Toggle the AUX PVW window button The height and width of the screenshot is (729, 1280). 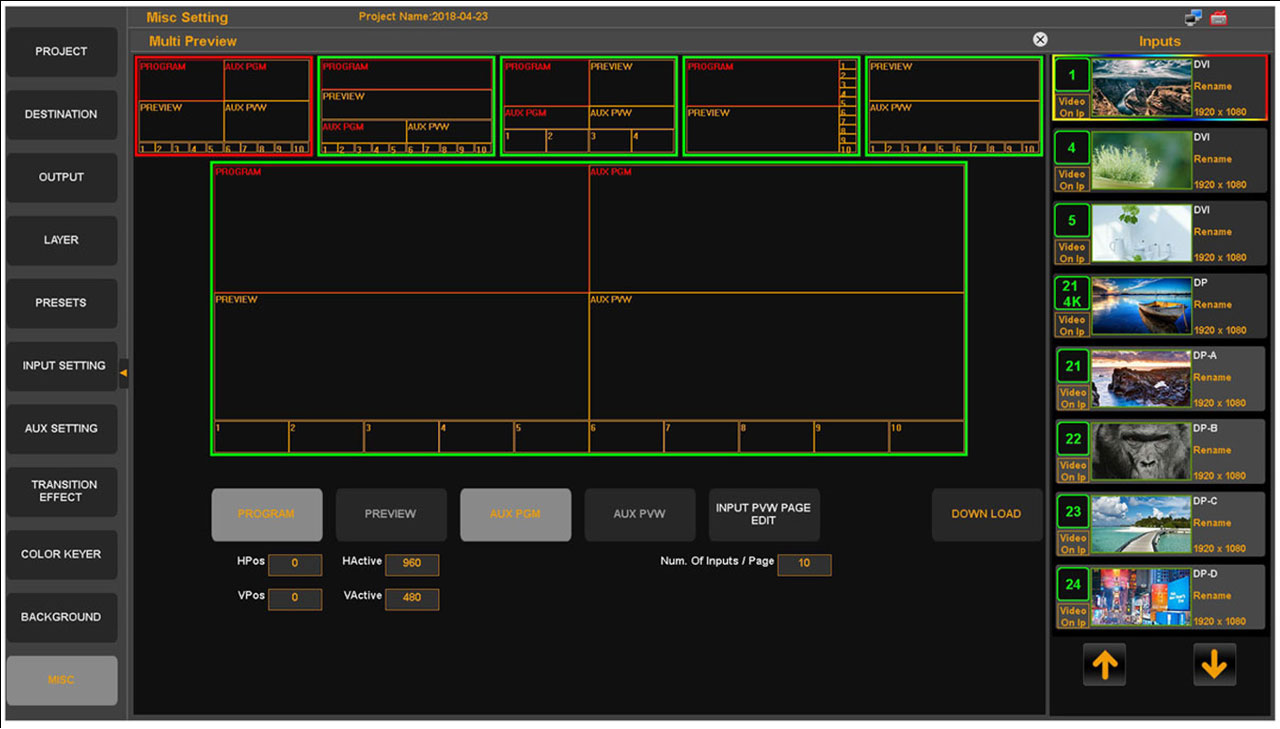coord(639,514)
